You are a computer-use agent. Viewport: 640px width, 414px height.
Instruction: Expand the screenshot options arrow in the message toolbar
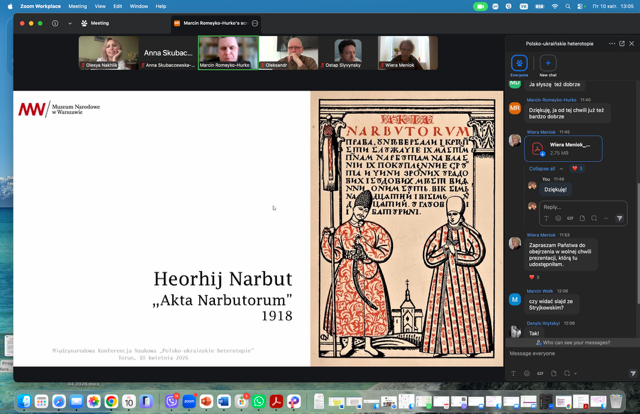(577, 374)
